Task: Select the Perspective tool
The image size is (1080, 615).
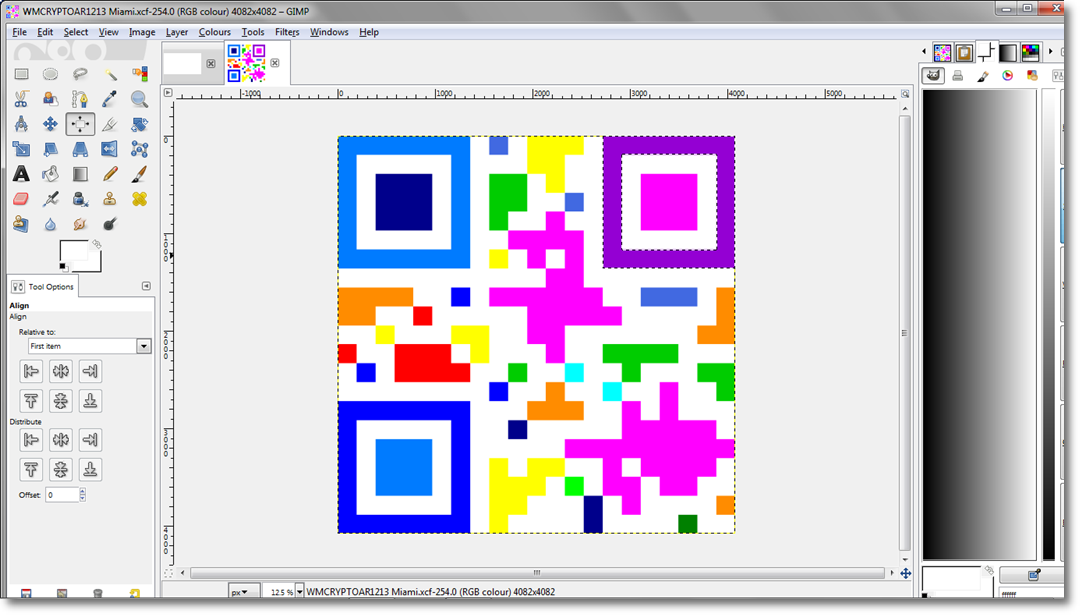Action: (x=80, y=149)
